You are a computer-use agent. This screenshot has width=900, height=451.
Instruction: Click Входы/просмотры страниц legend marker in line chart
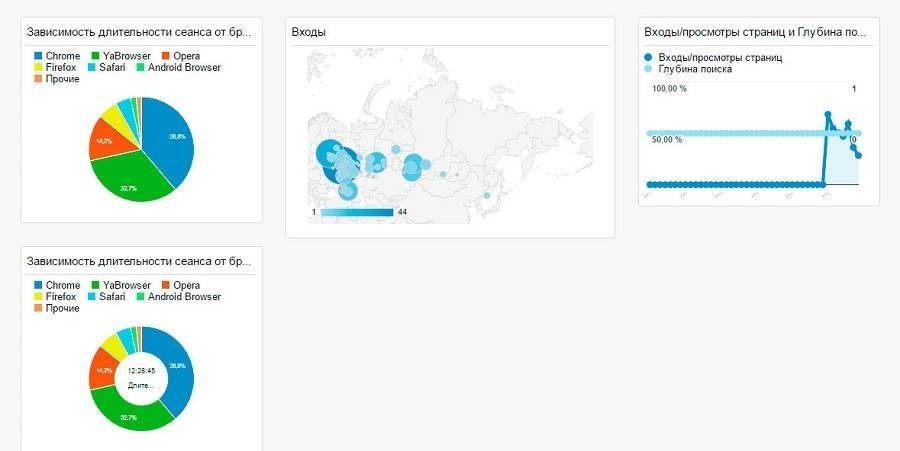648,58
